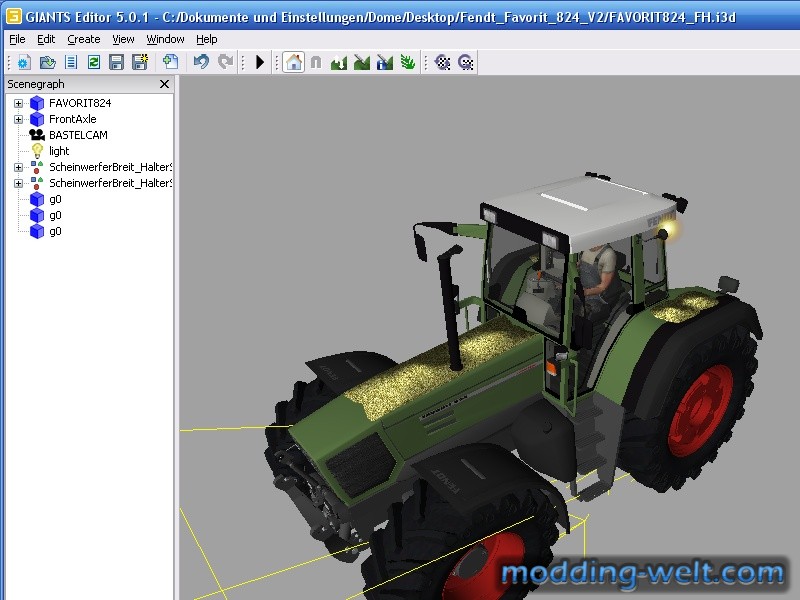The height and width of the screenshot is (600, 800).
Task: Click the blue lined document toolbar icon
Action: click(x=71, y=62)
